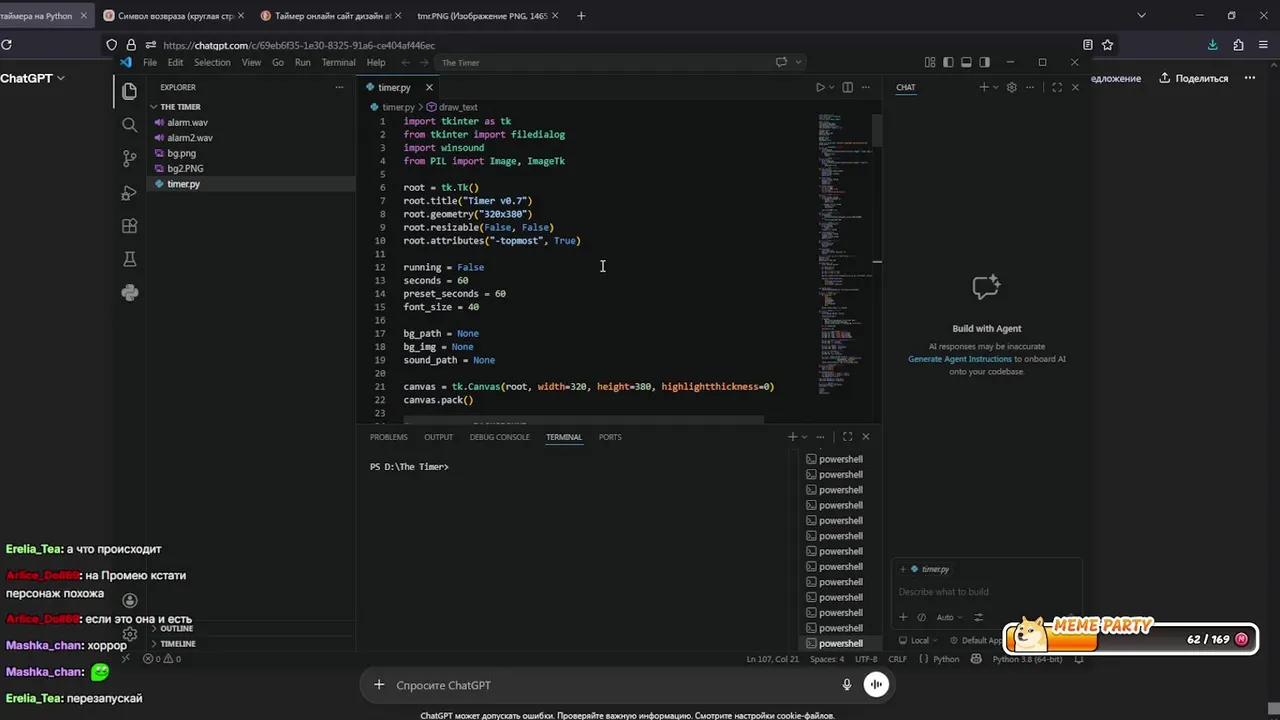Image resolution: width=1280 pixels, height=720 pixels.
Task: Select timer.py in file explorer
Action: tap(184, 184)
